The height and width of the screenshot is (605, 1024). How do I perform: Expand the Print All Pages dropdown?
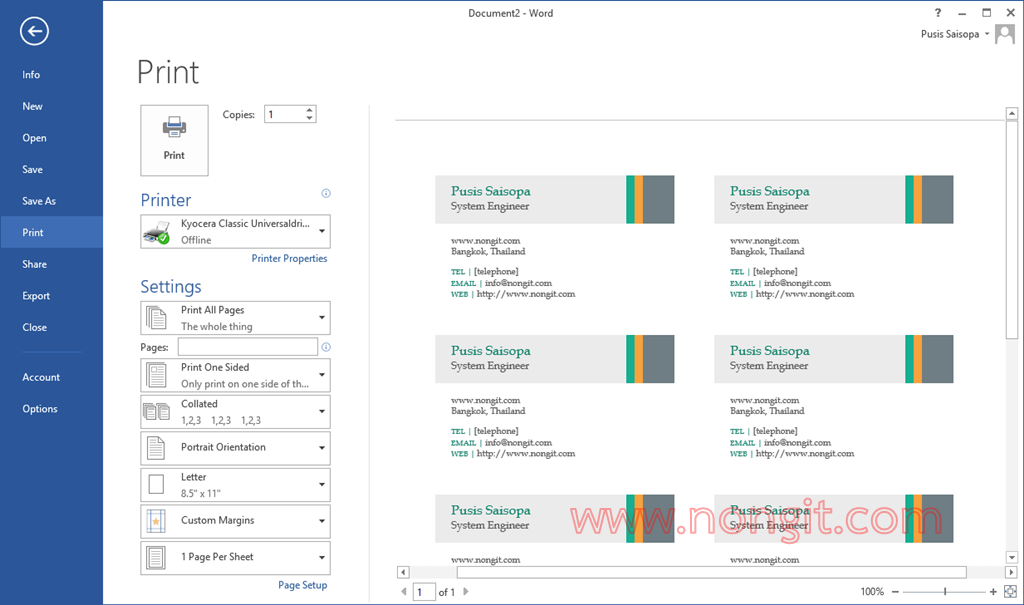pyautogui.click(x=322, y=318)
